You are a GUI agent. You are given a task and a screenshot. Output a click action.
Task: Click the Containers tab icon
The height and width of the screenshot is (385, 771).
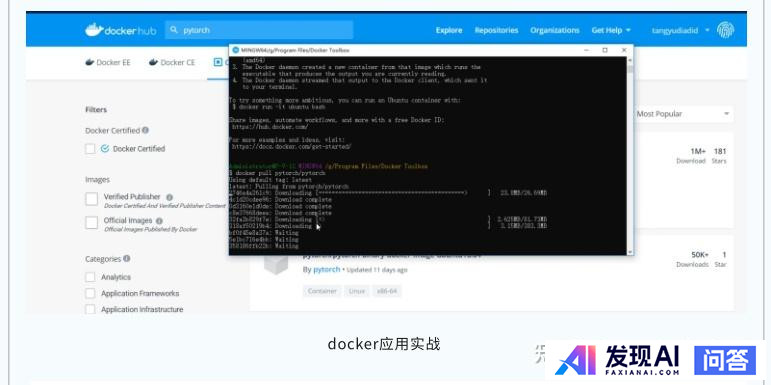tap(218, 62)
